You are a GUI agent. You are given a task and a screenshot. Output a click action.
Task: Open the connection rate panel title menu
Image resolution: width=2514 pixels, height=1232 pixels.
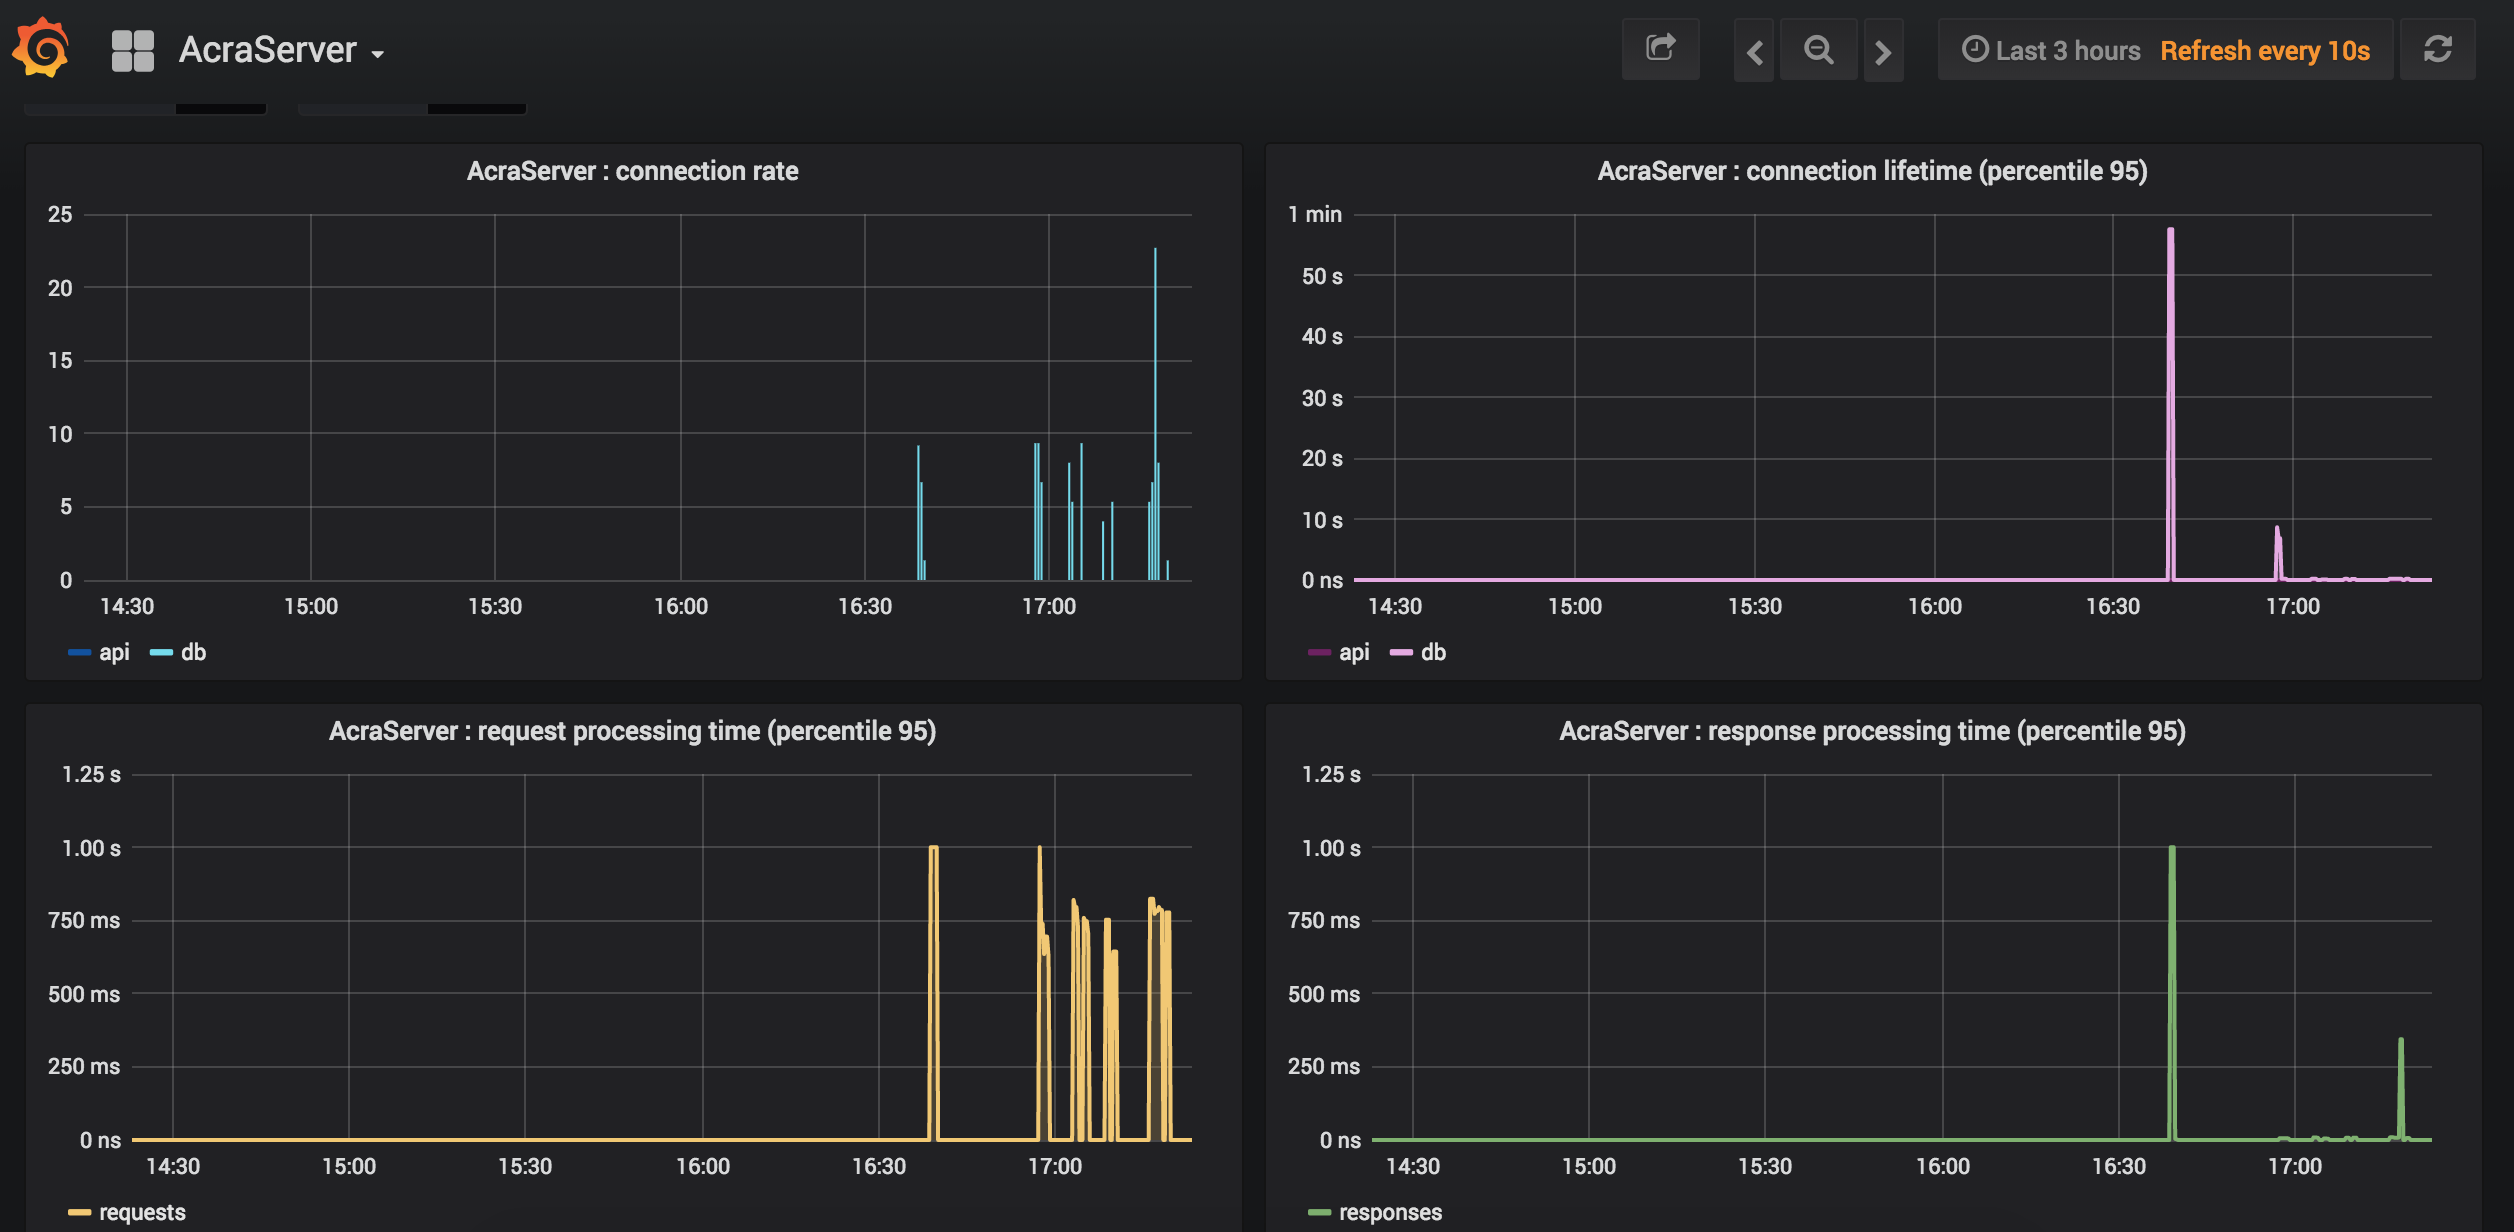point(632,171)
